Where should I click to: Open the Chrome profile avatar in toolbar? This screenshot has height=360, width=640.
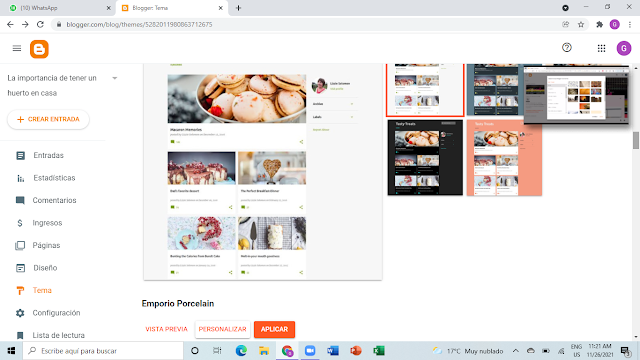tap(615, 24)
